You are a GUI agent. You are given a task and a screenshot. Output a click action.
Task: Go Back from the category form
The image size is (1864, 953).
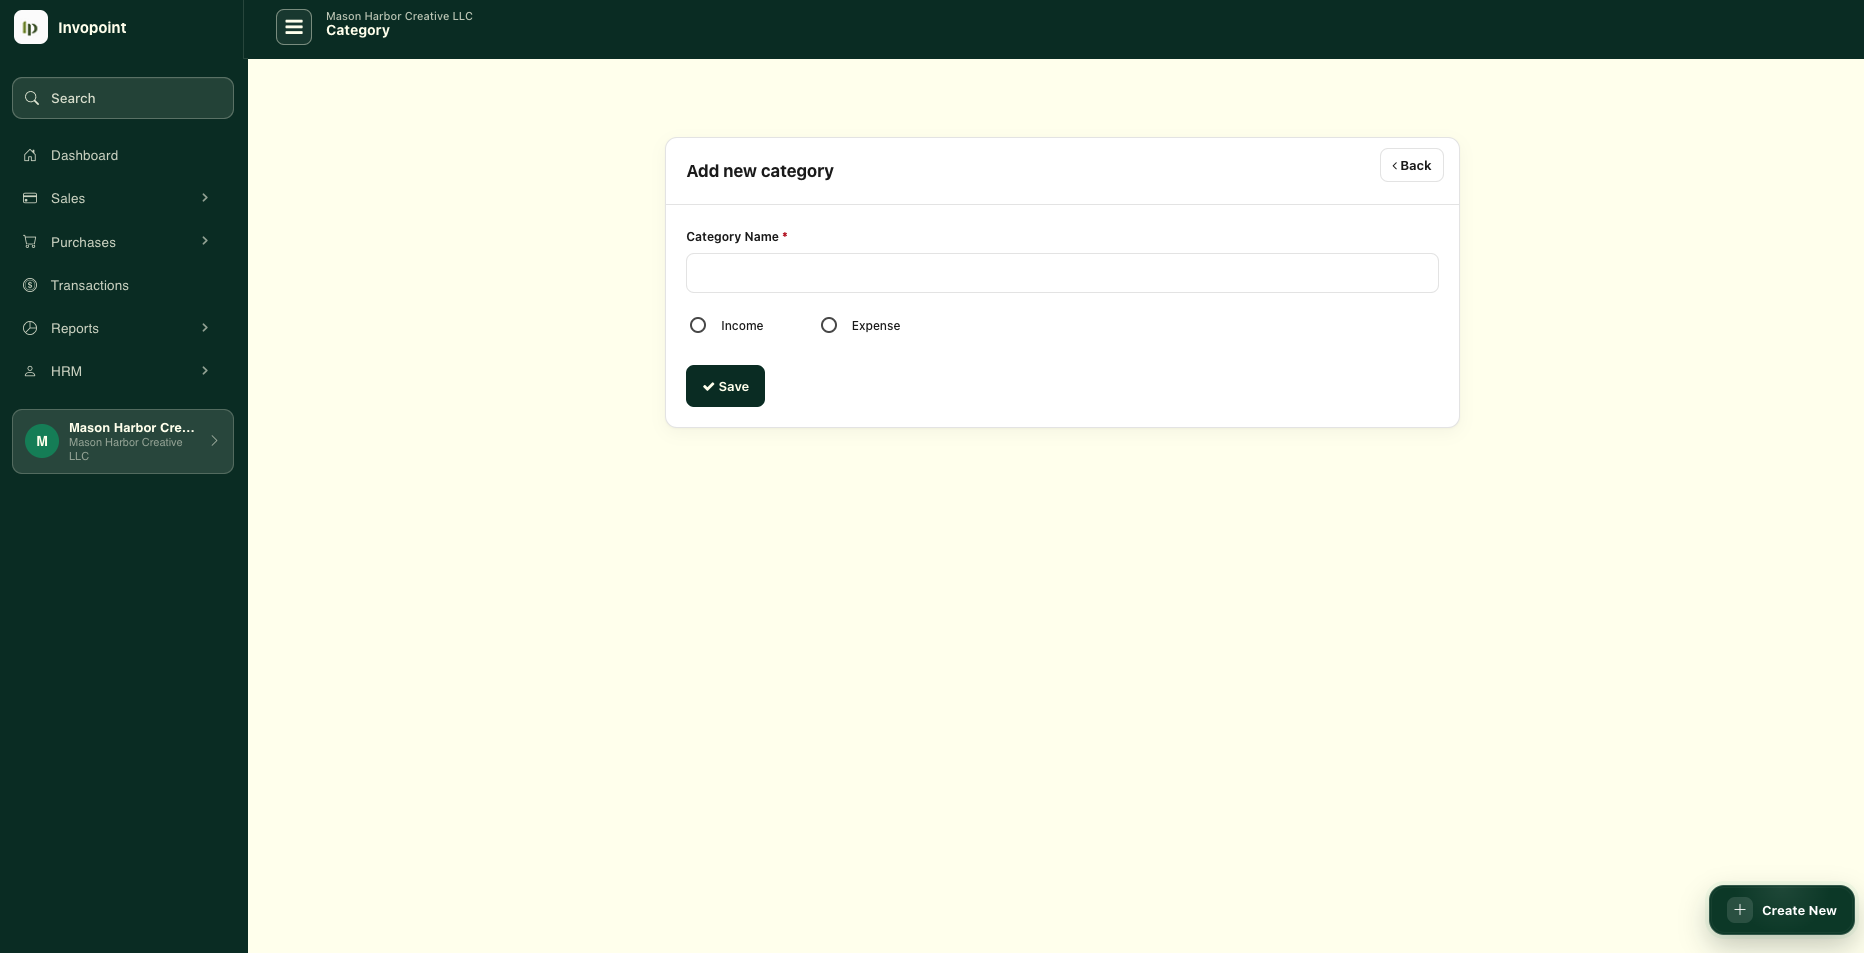tap(1411, 165)
